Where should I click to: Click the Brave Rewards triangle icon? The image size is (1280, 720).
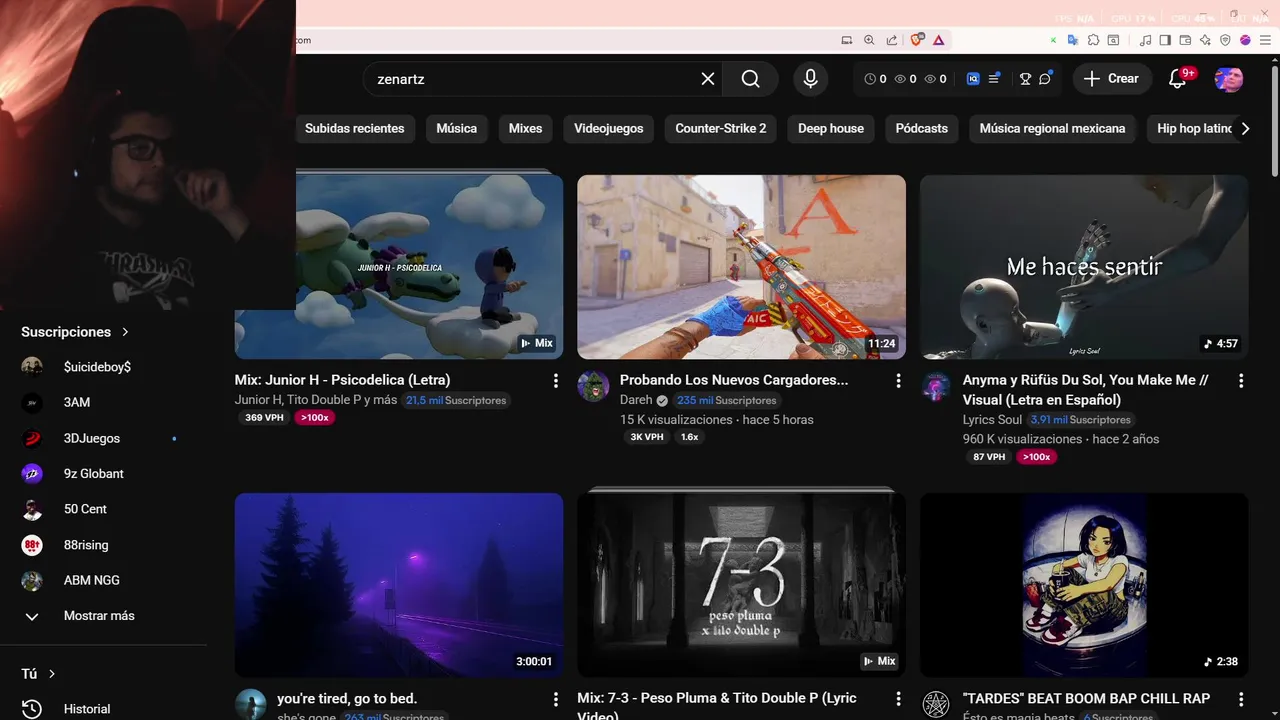(x=939, y=40)
